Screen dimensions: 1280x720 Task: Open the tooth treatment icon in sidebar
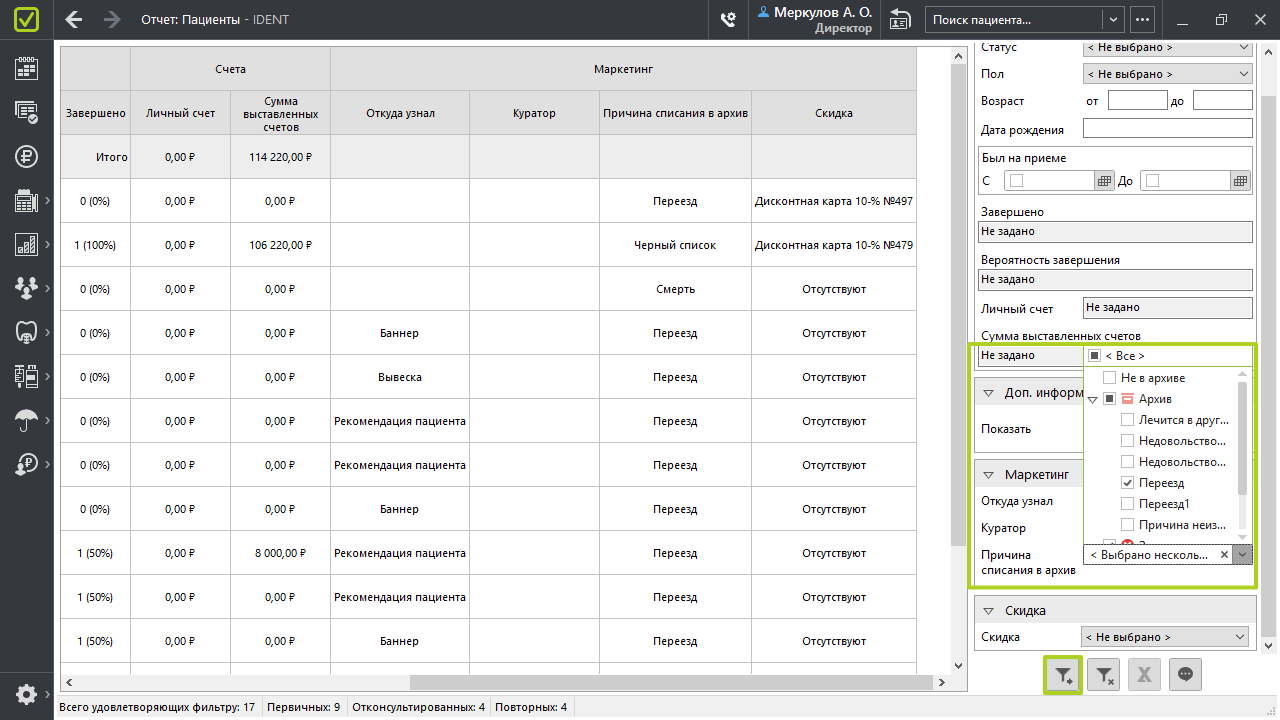coord(26,332)
